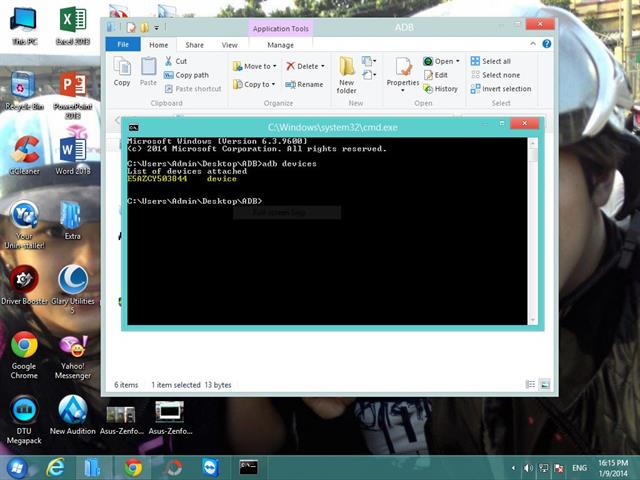Viewport: 640px width, 480px height.
Task: Click the Copy path button
Action: [x=167, y=75]
